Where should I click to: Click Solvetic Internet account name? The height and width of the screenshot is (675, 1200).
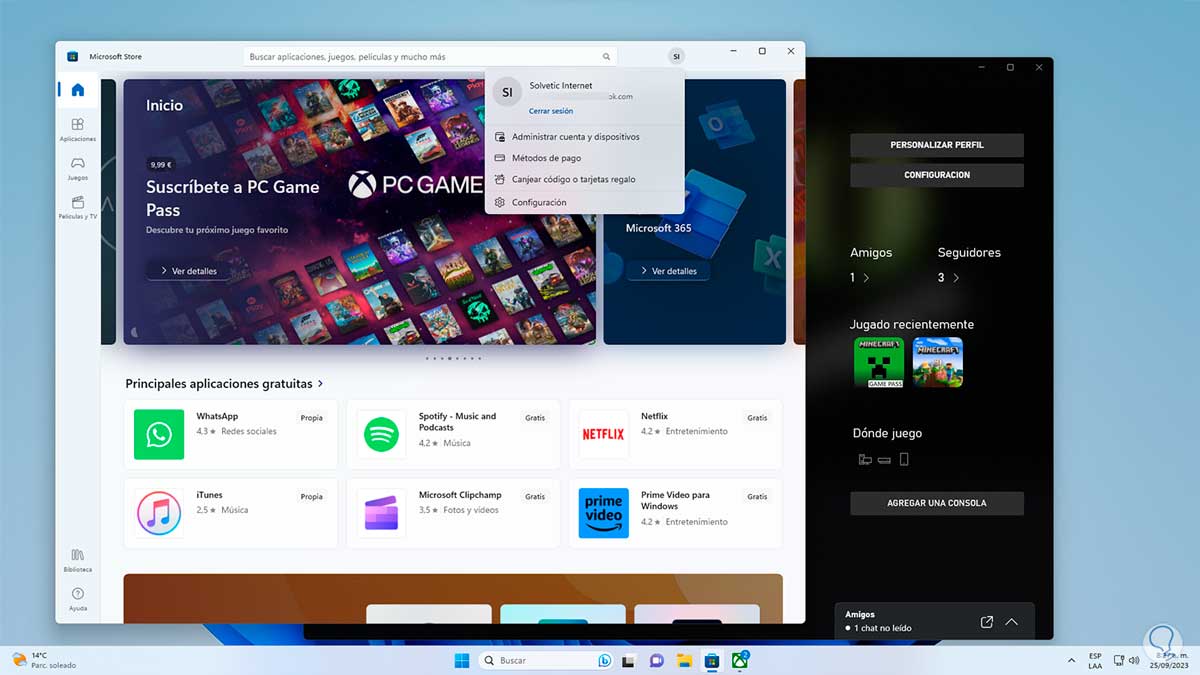click(x=561, y=86)
